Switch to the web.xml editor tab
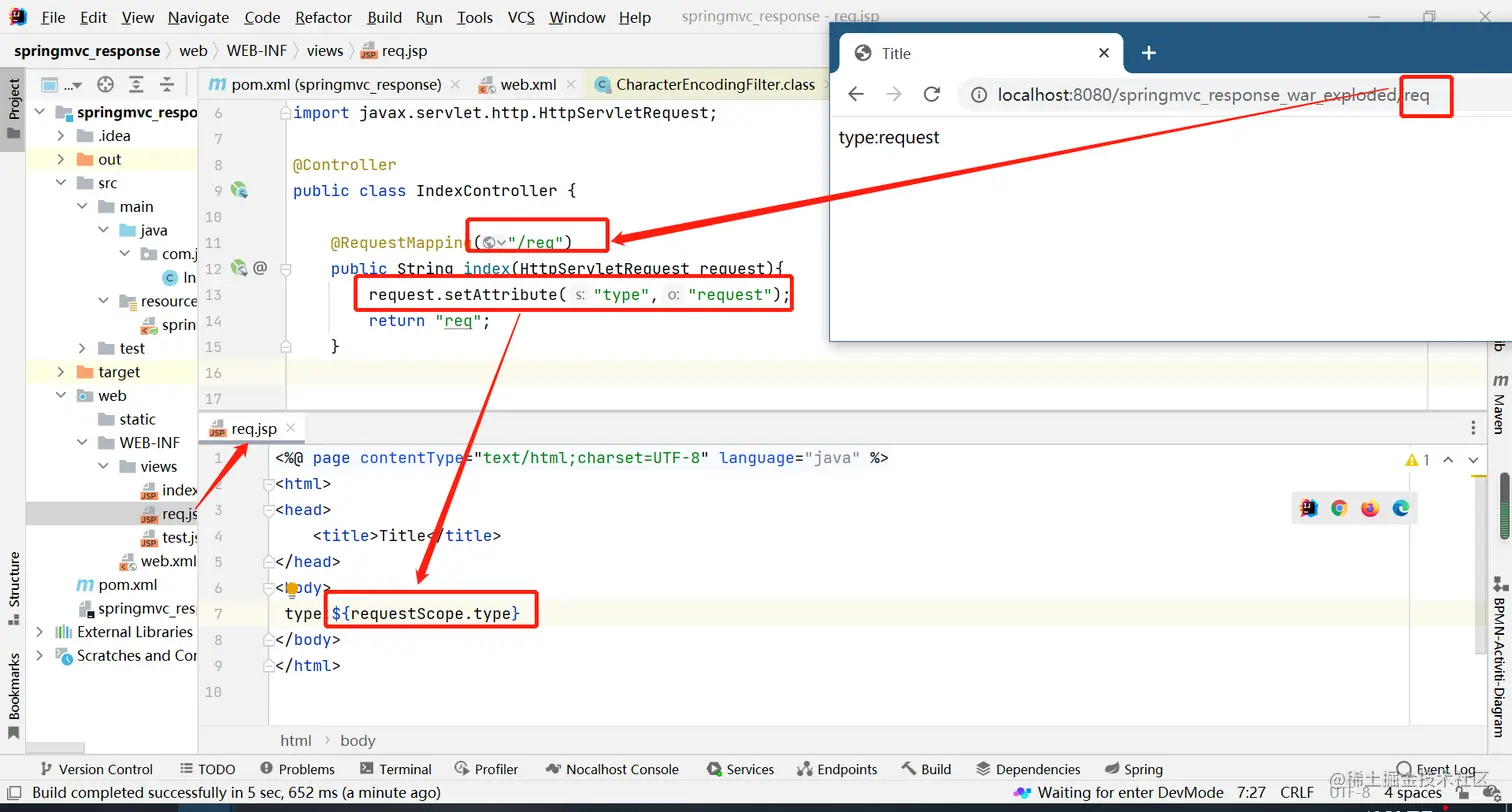This screenshot has height=812, width=1512. pyautogui.click(x=528, y=85)
